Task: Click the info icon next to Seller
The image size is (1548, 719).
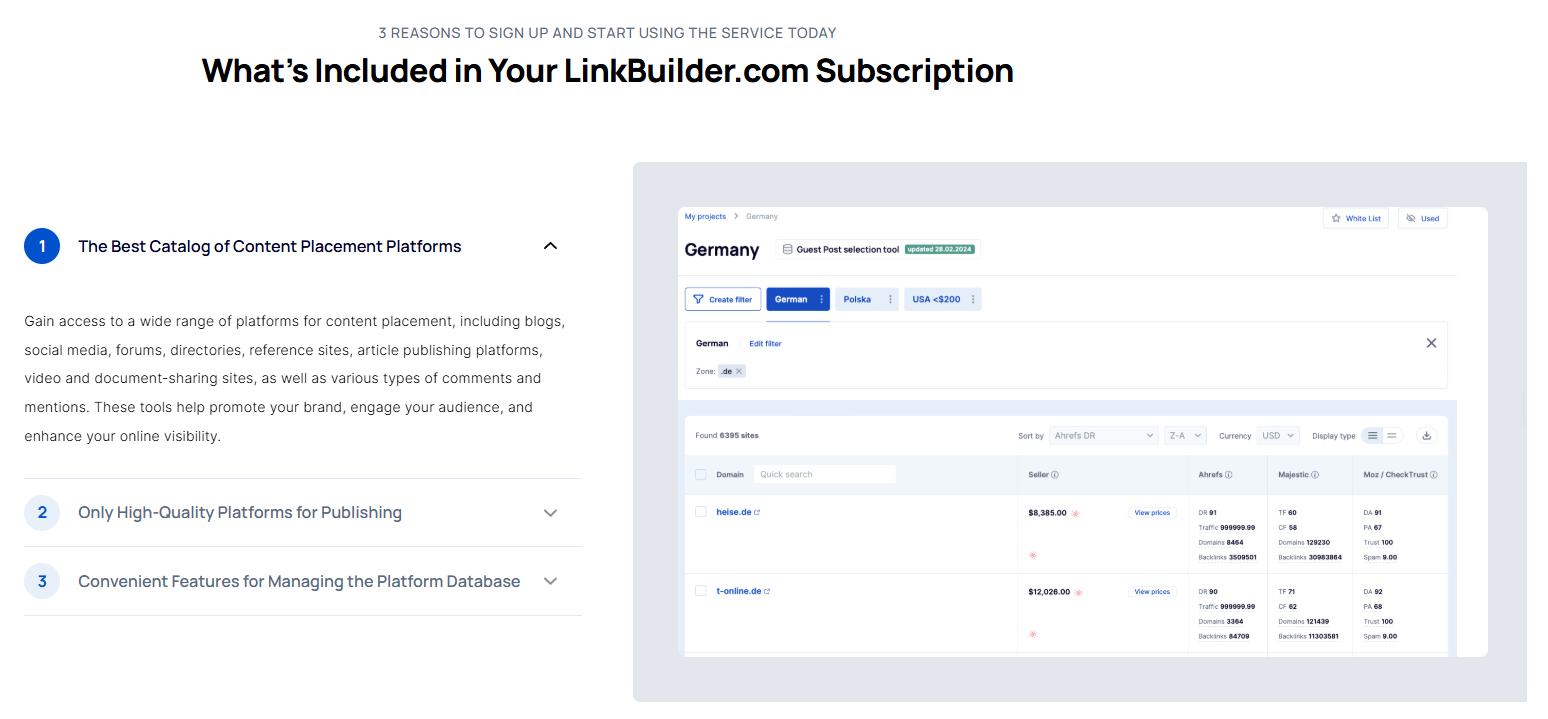Action: (x=1055, y=474)
